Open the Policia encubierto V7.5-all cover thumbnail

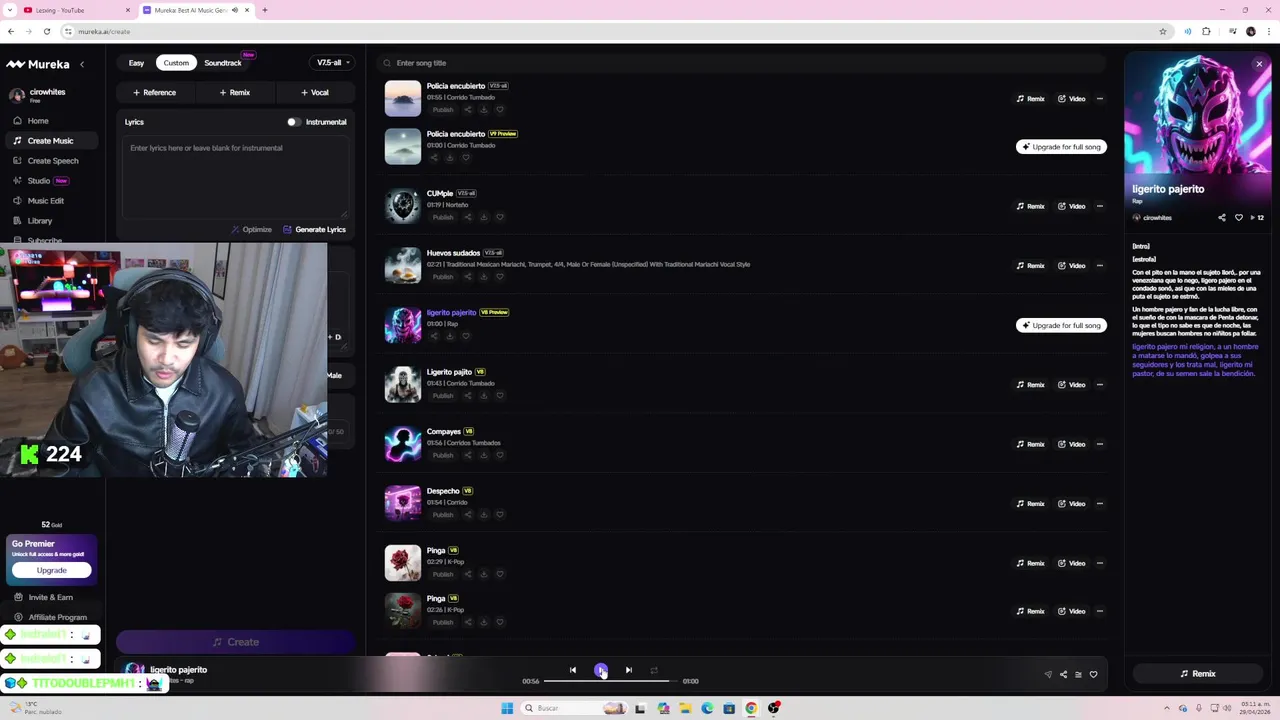coord(403,98)
